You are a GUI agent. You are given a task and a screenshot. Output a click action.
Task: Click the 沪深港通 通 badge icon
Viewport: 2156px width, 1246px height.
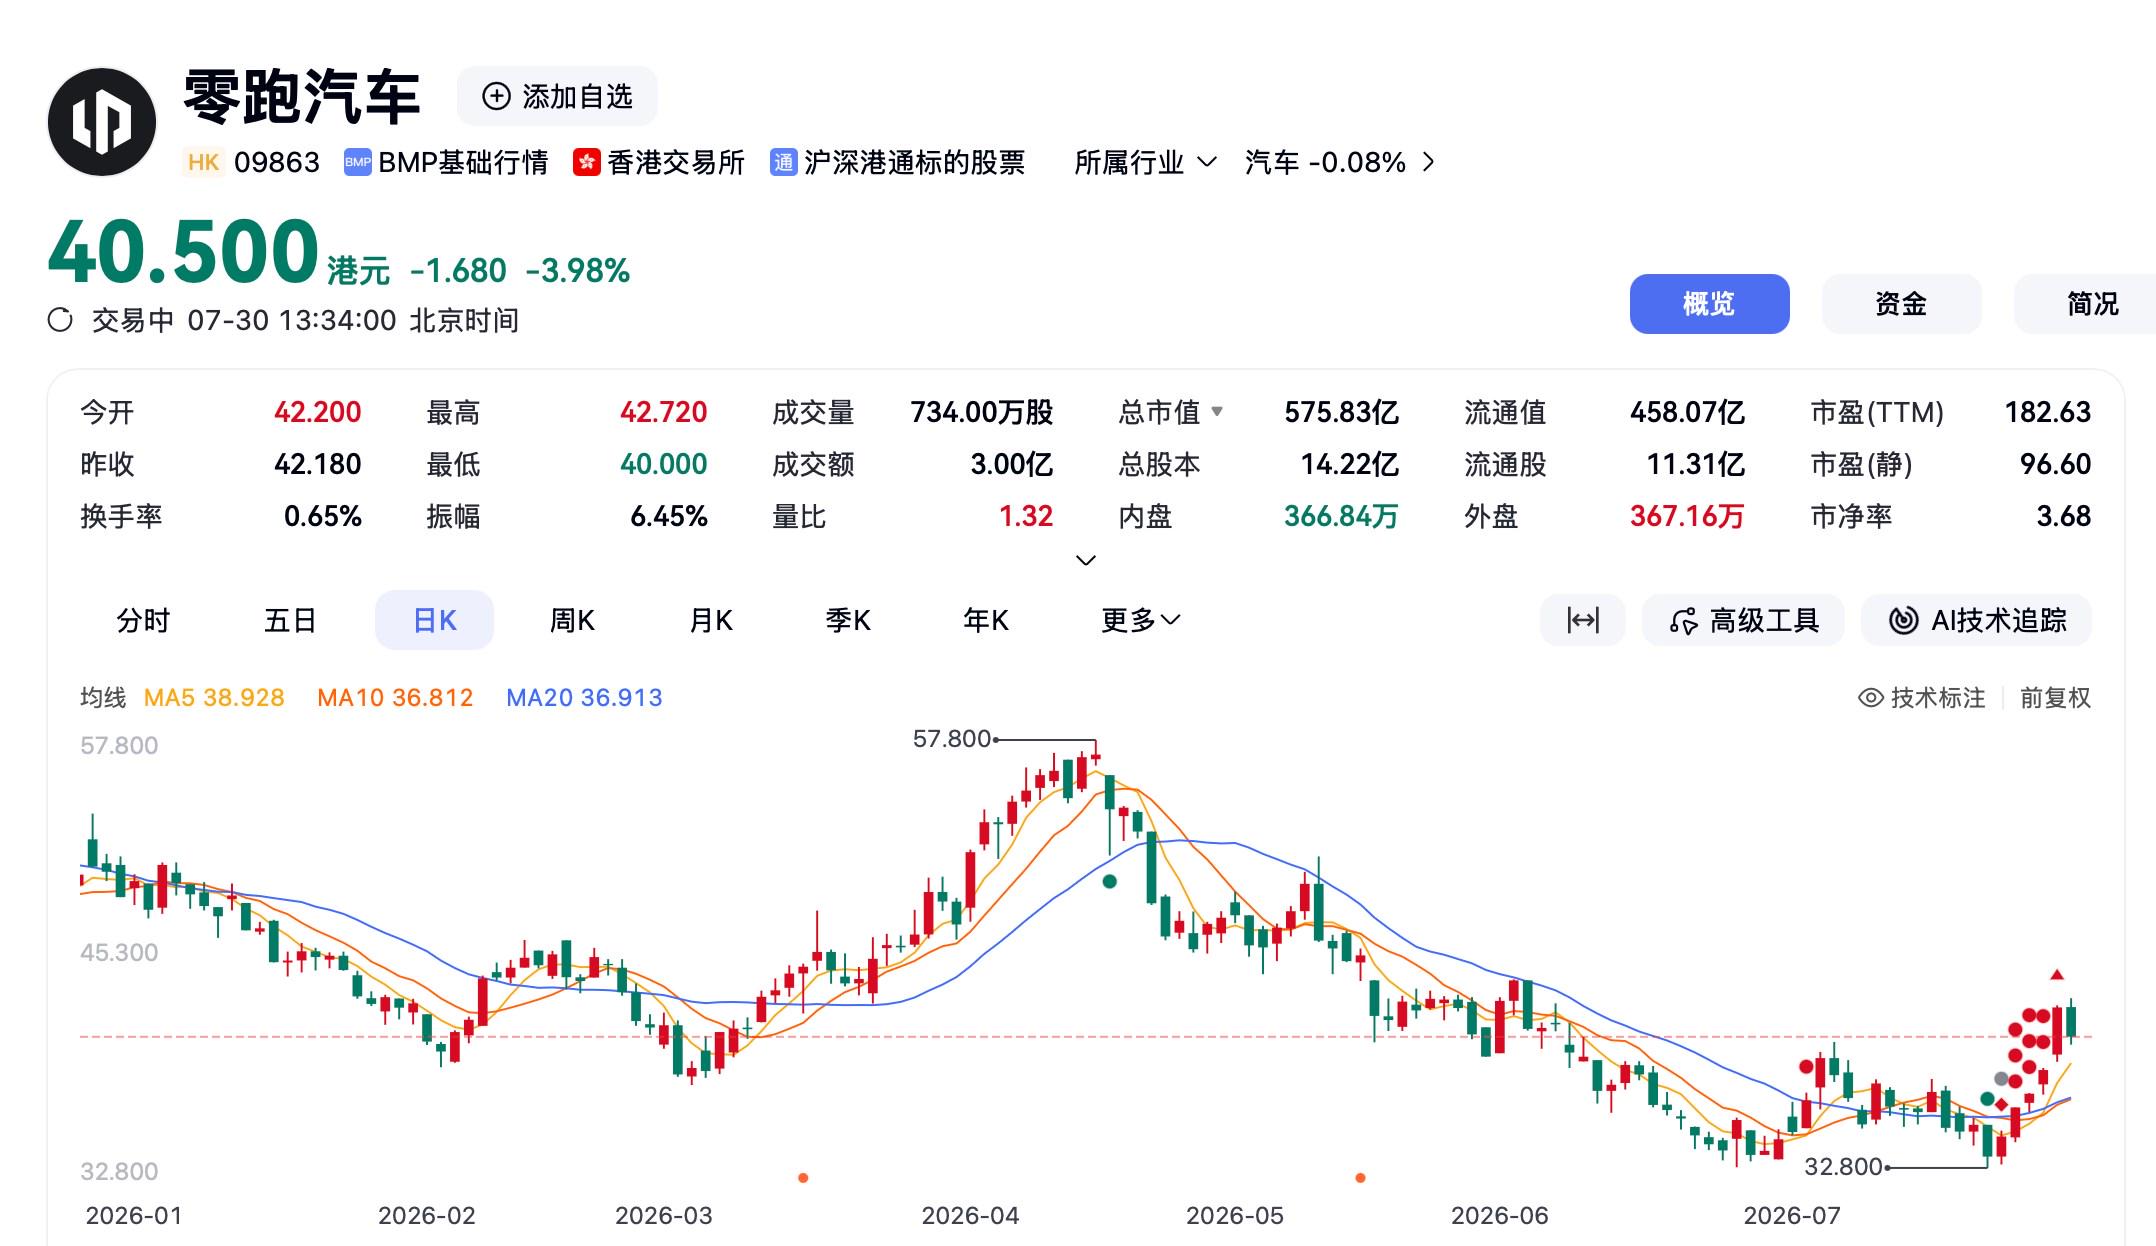pos(783,162)
